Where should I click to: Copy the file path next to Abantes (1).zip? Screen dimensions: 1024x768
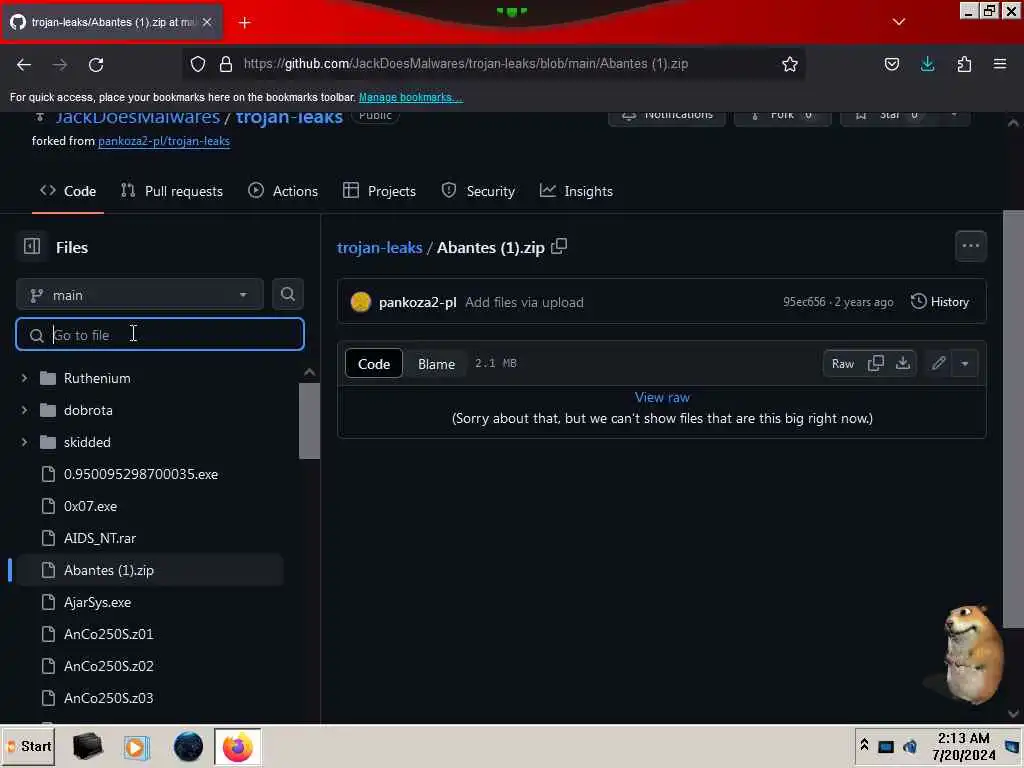pos(559,247)
